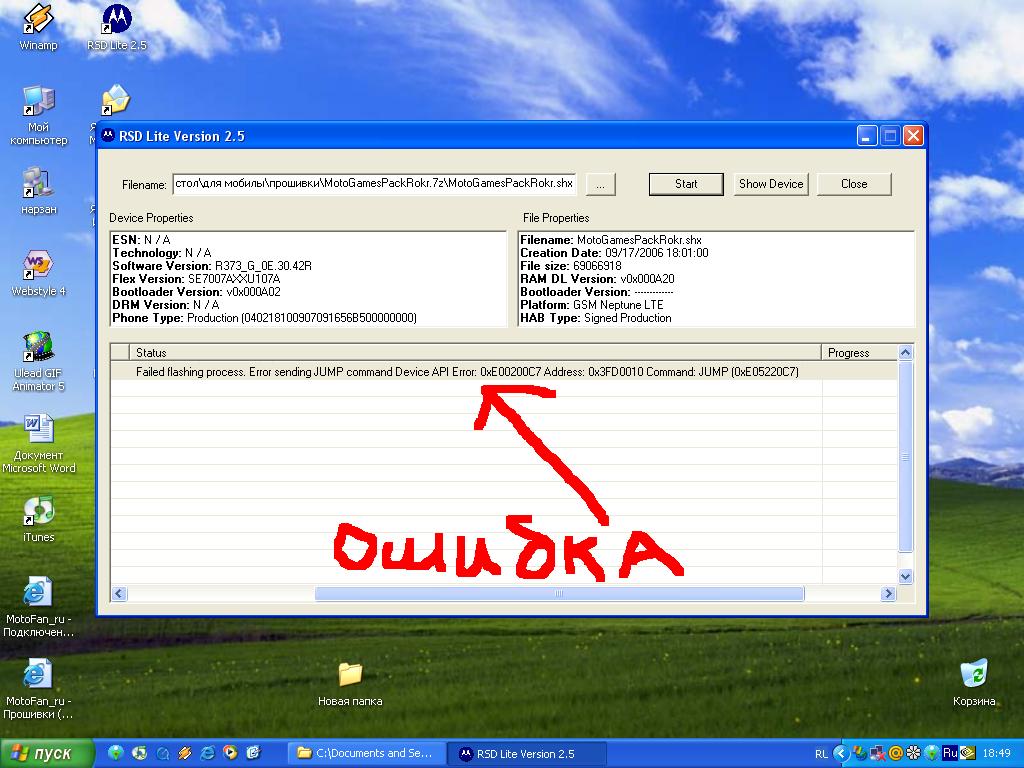Click the Show Device button
Image resolution: width=1024 pixels, height=768 pixels.
tap(771, 184)
